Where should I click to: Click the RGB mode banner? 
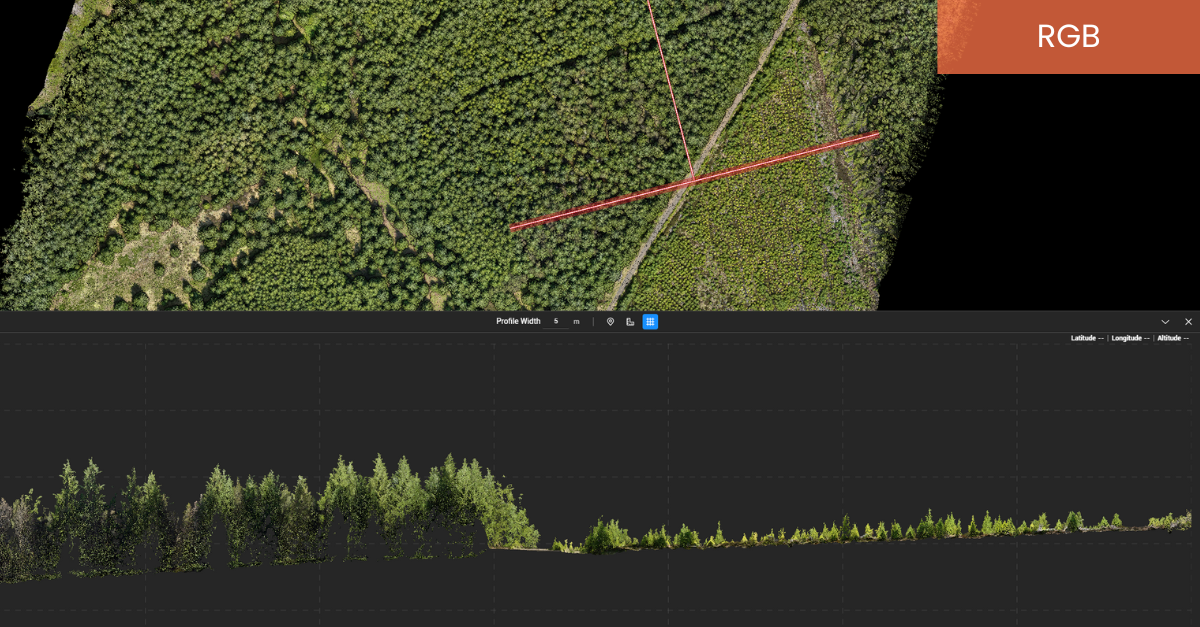(x=1068, y=37)
